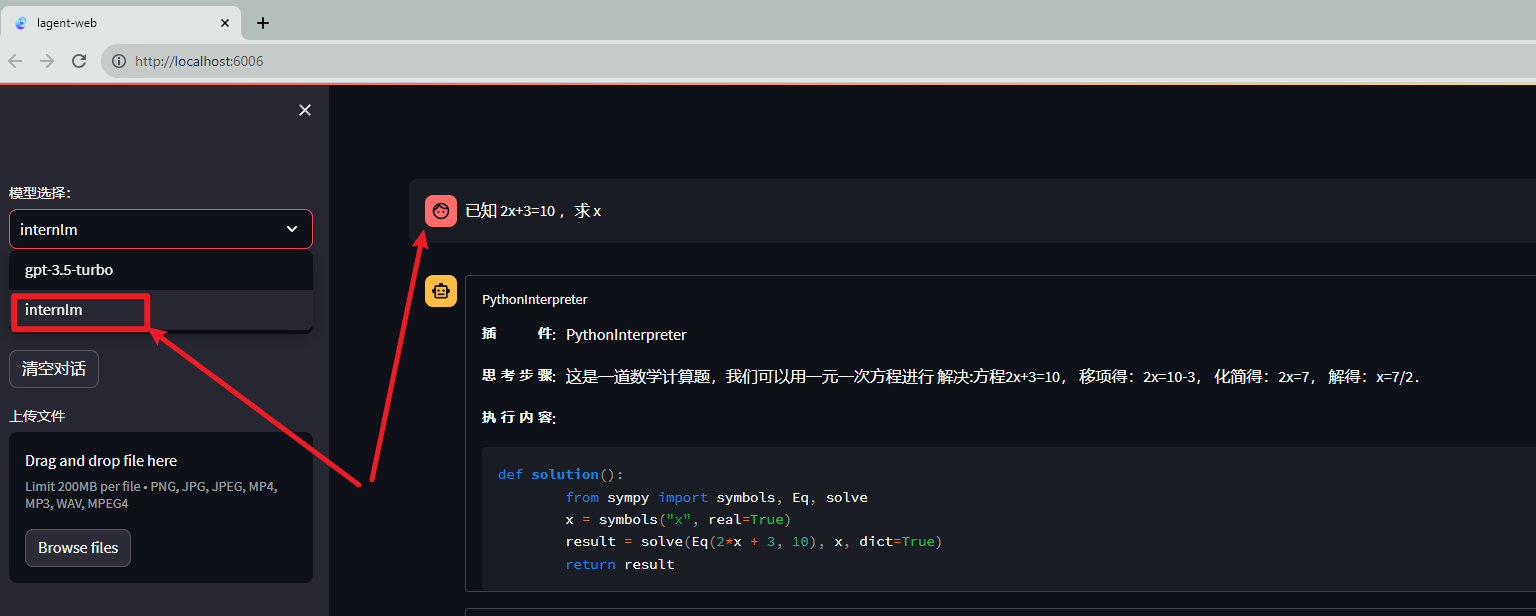Click the 模型选择 label
This screenshot has width=1536, height=616.
[40, 192]
